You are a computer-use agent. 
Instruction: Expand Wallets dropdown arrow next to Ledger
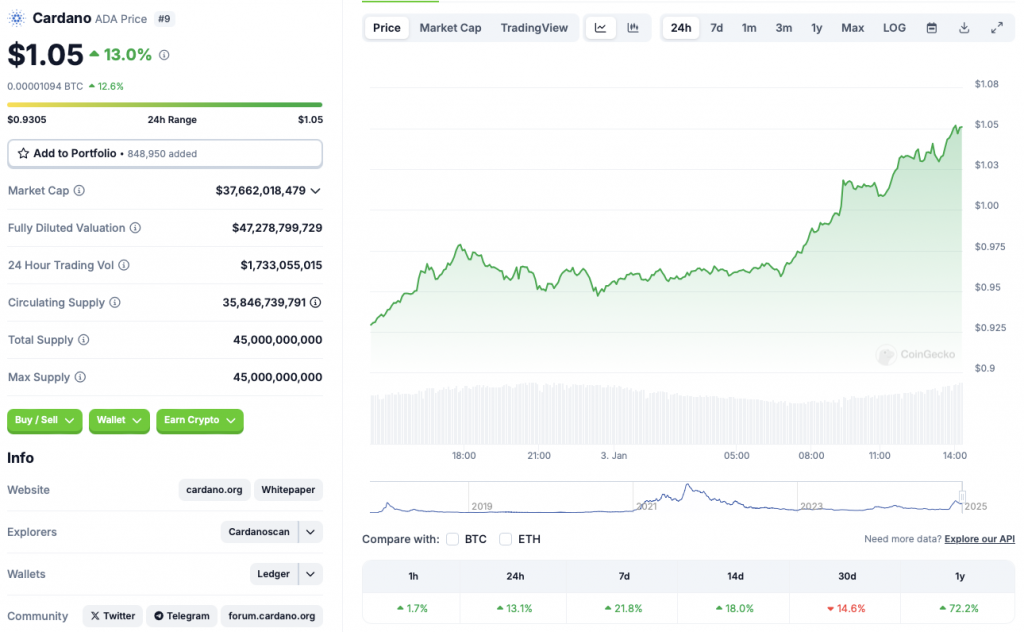point(311,574)
